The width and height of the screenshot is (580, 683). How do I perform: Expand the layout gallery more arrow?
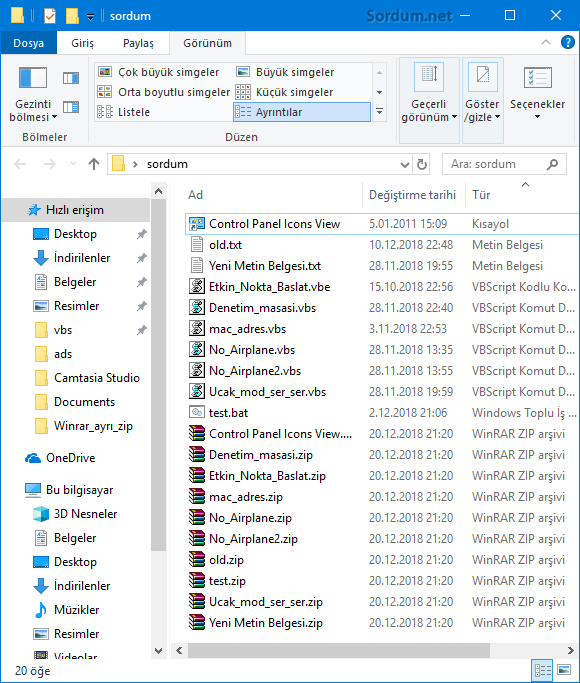[379, 112]
